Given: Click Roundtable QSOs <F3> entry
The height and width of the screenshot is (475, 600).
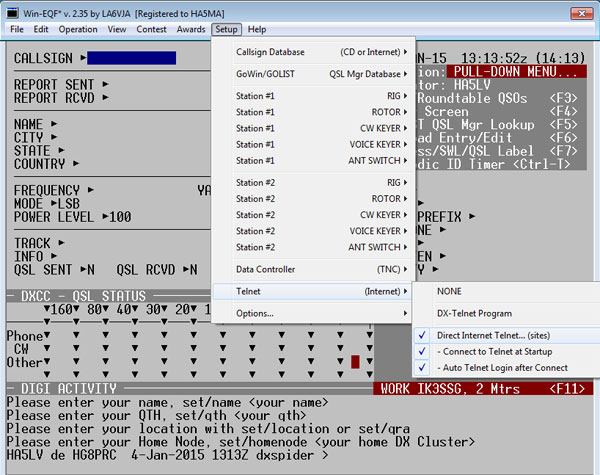Looking at the screenshot, I should point(497,98).
